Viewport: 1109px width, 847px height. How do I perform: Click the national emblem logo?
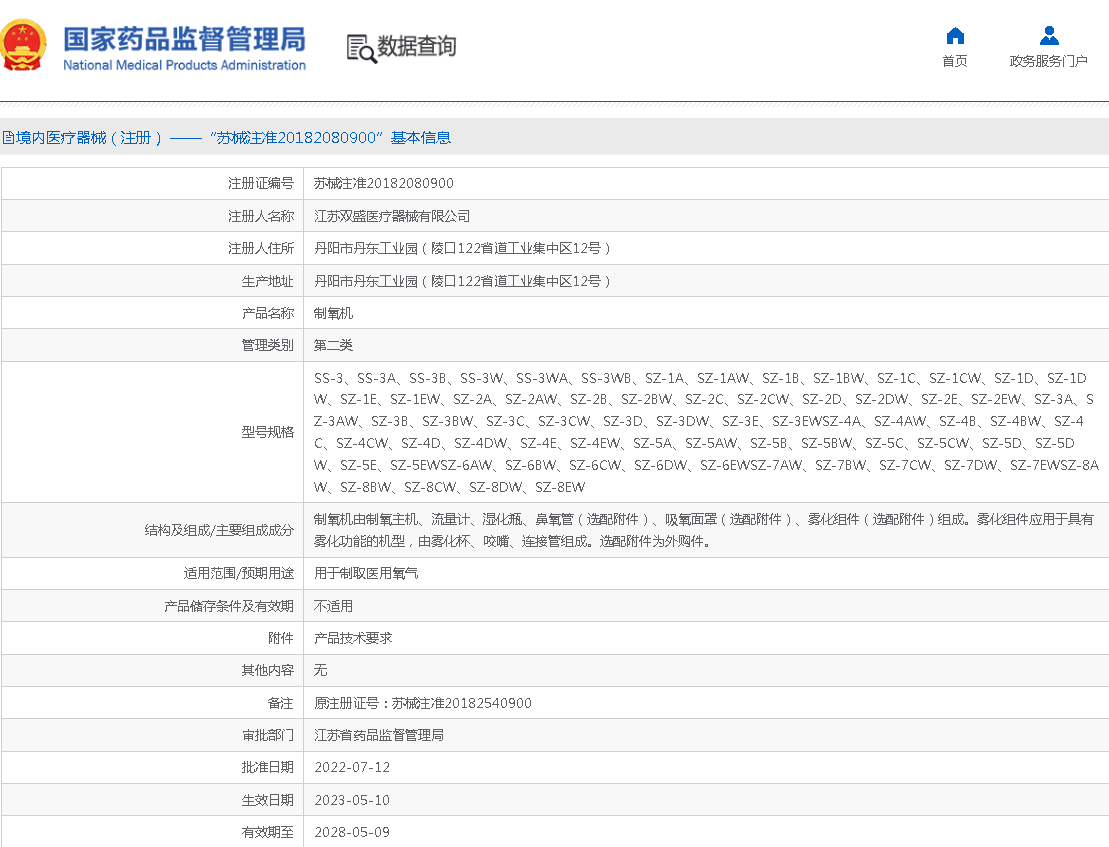24,46
